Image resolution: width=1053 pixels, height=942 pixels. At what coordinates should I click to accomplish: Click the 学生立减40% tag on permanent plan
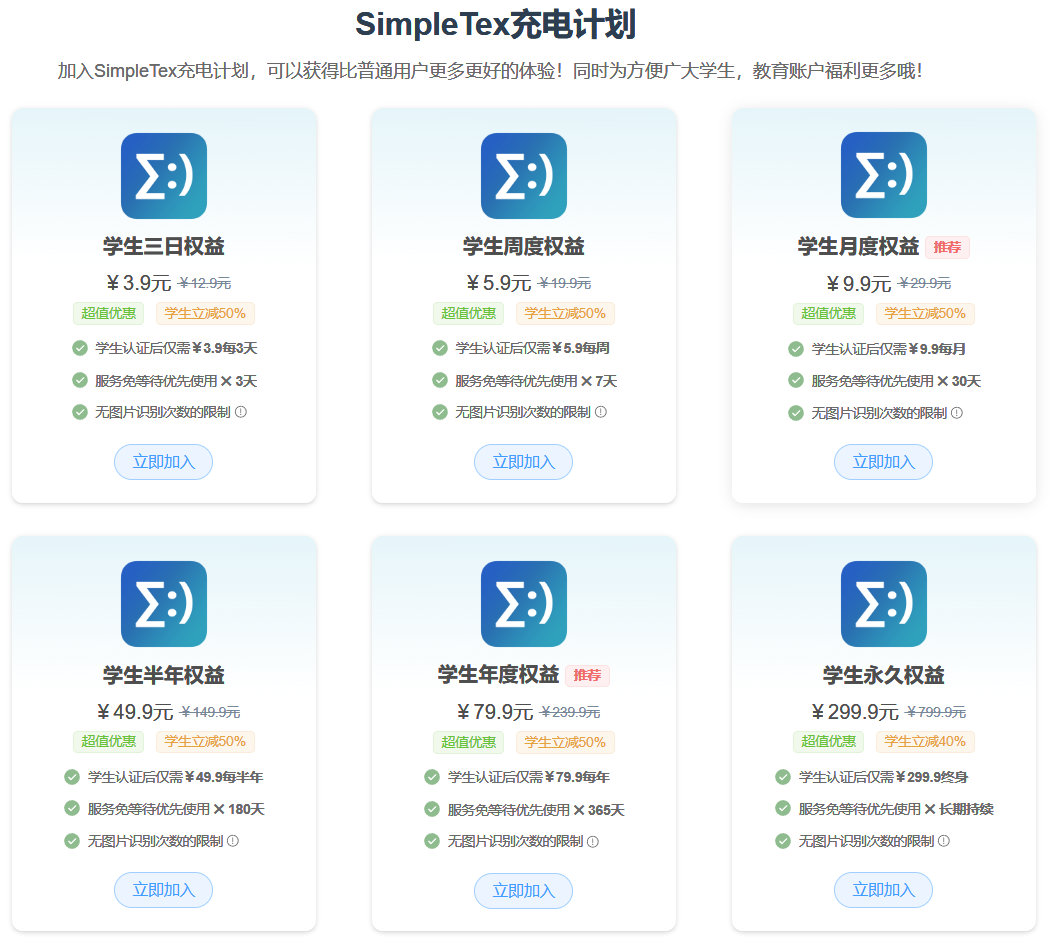tap(925, 742)
